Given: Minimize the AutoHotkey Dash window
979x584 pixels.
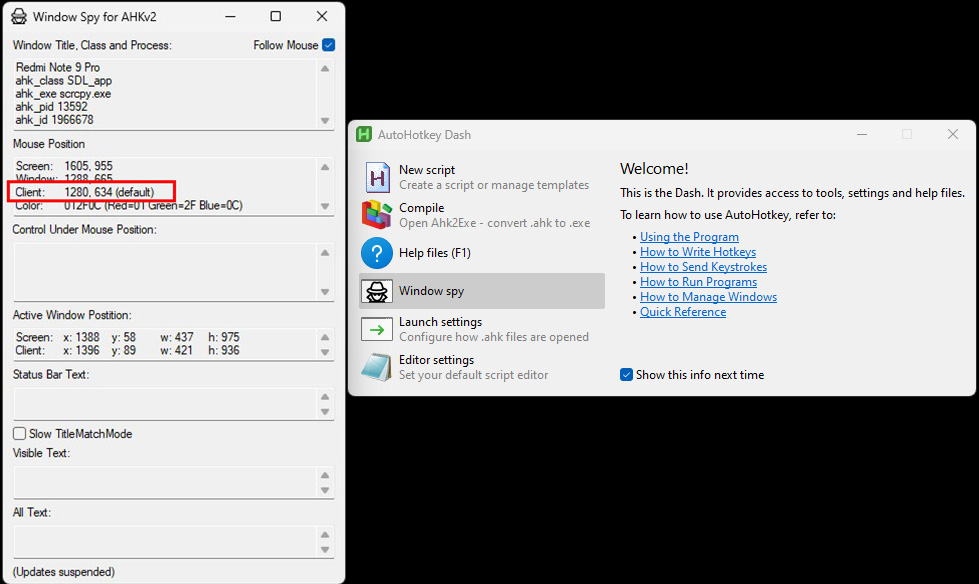Looking at the screenshot, I should coord(862,134).
